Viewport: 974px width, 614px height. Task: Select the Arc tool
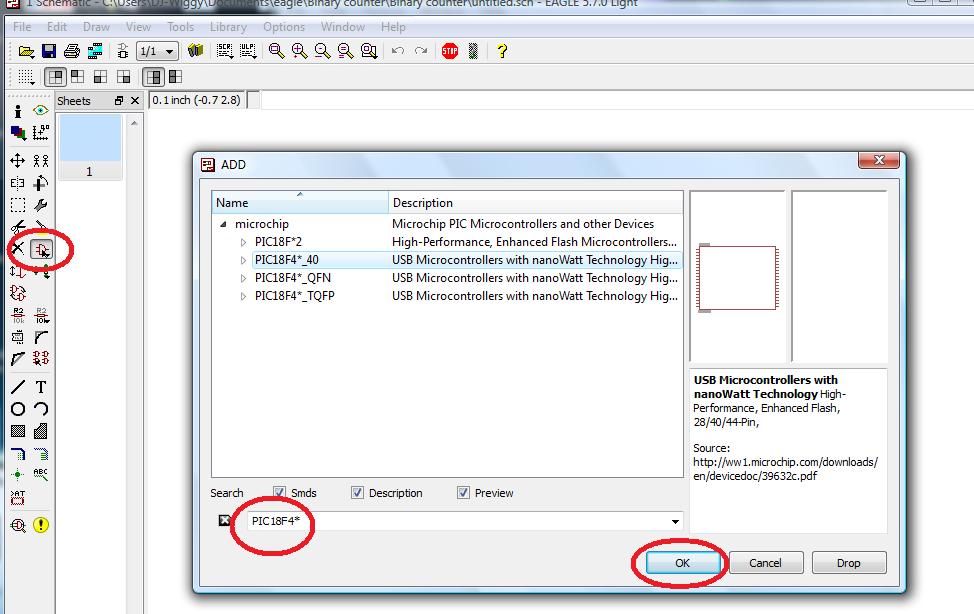click(x=41, y=409)
